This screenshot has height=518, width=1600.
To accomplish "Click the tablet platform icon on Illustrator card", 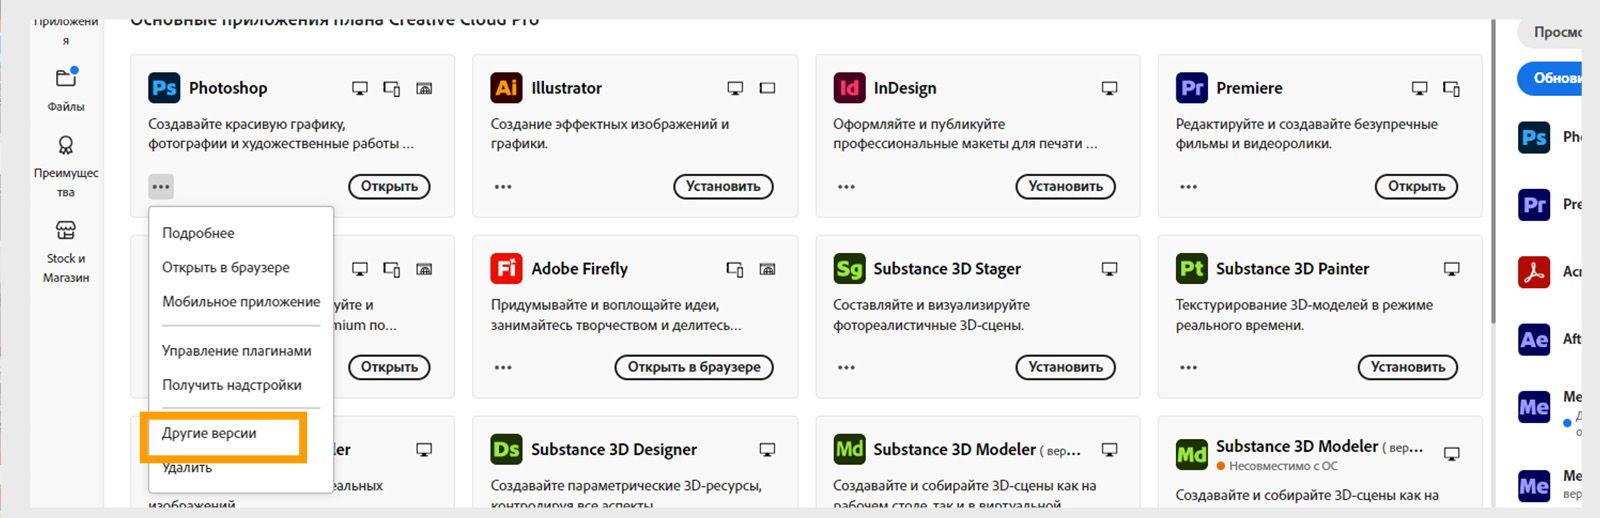I will tap(767, 88).
